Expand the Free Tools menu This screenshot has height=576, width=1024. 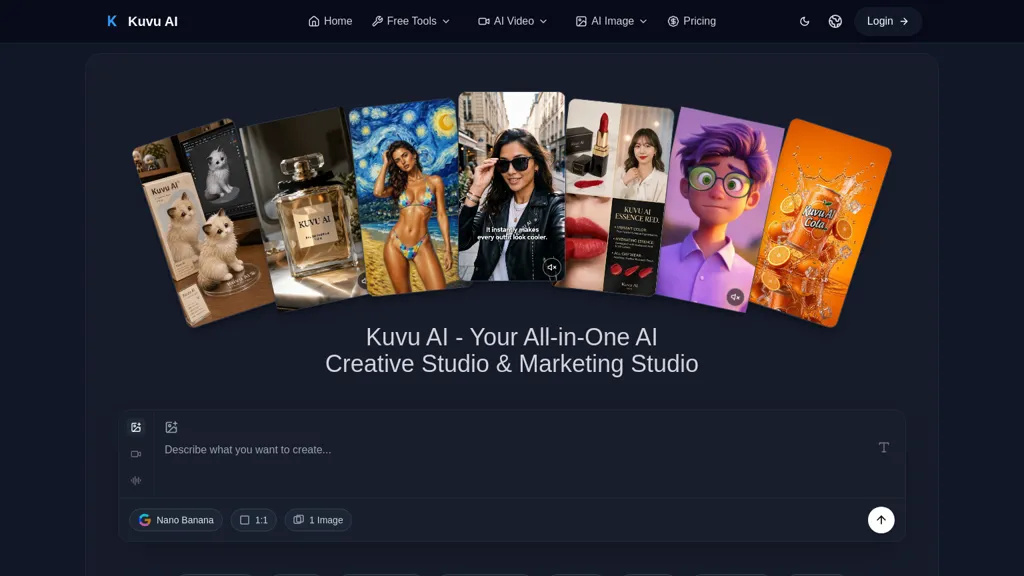point(411,21)
